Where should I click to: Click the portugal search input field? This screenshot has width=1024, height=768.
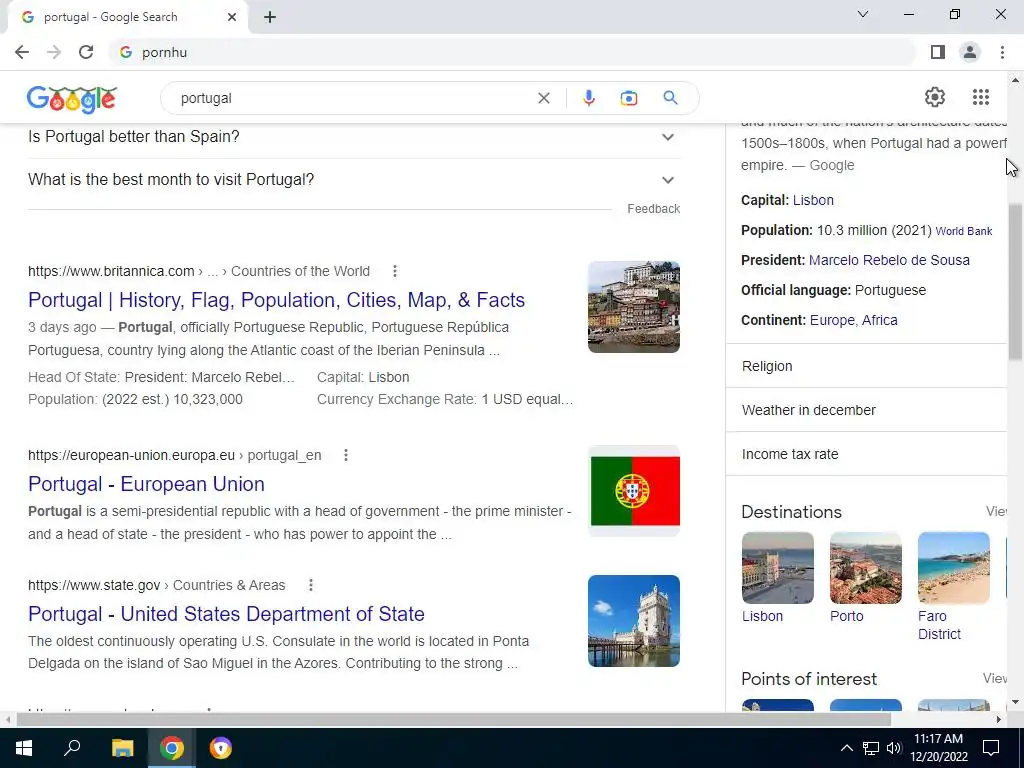pos(353,98)
